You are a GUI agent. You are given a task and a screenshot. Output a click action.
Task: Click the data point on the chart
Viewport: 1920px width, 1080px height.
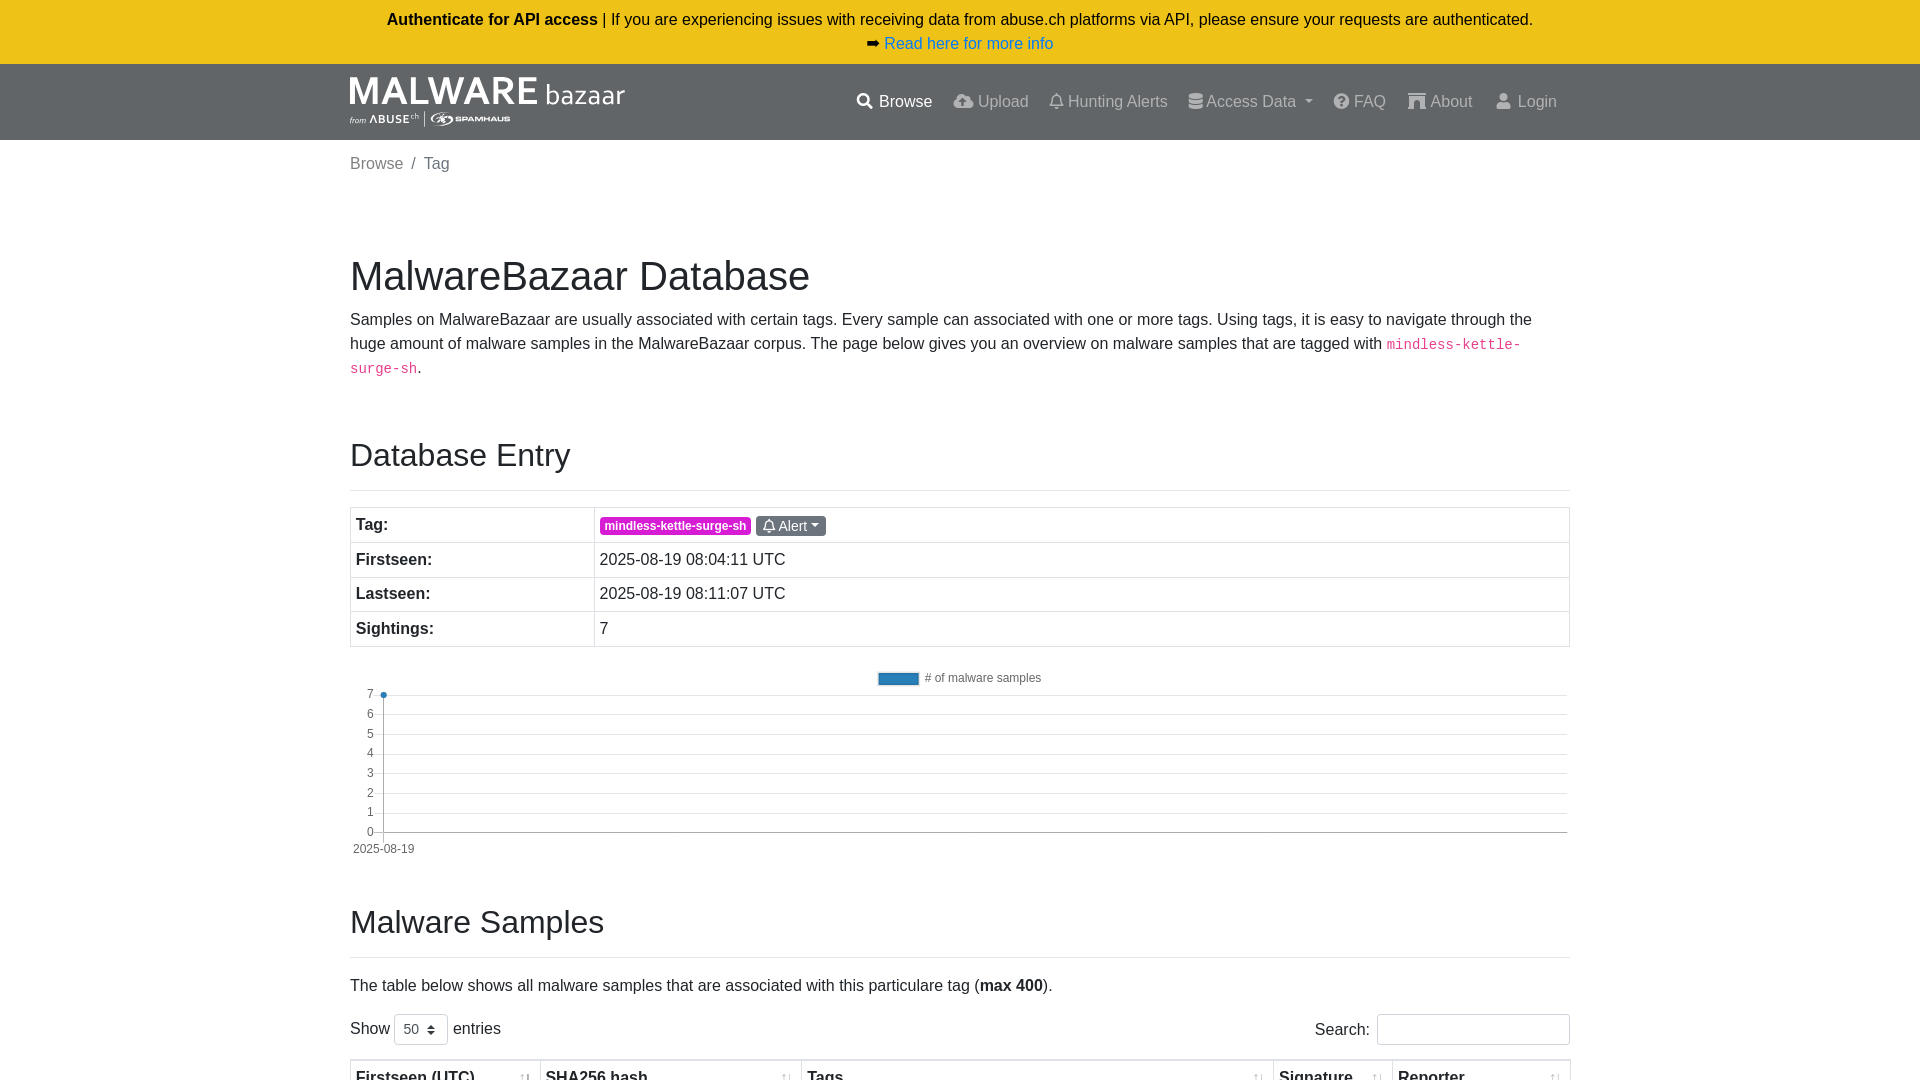[383, 695]
